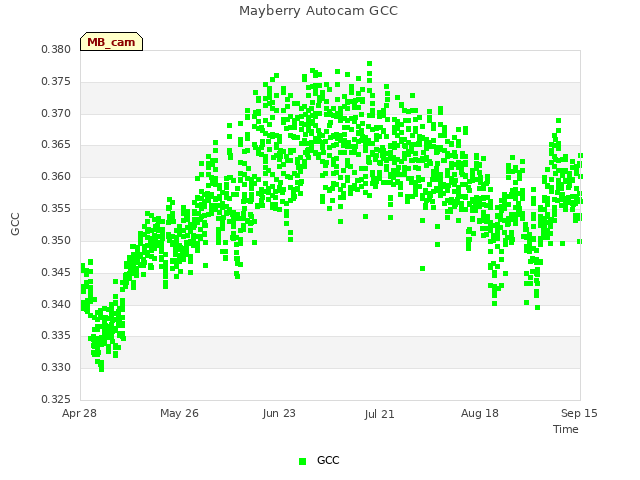
Task: Click the Aug 18 x-axis date label
Action: pyautogui.click(x=480, y=413)
